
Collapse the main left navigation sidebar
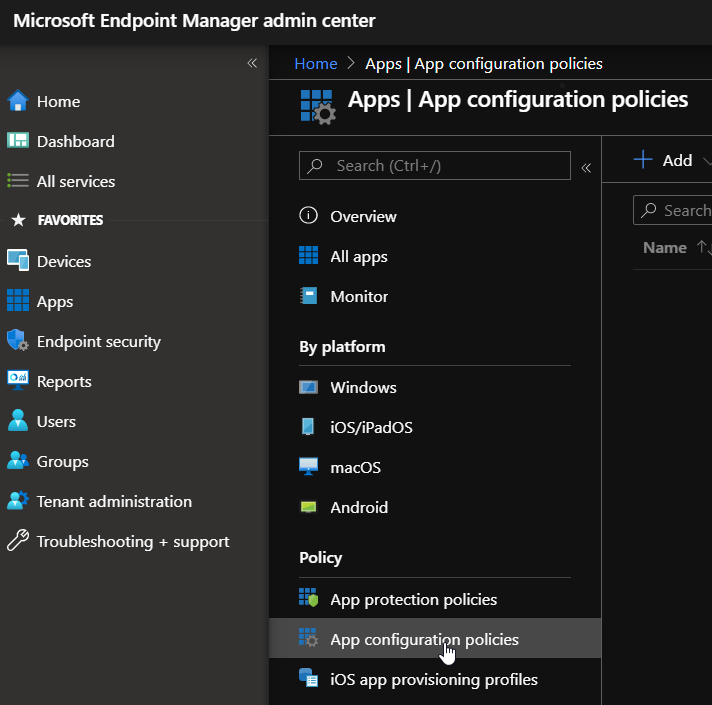(252, 63)
